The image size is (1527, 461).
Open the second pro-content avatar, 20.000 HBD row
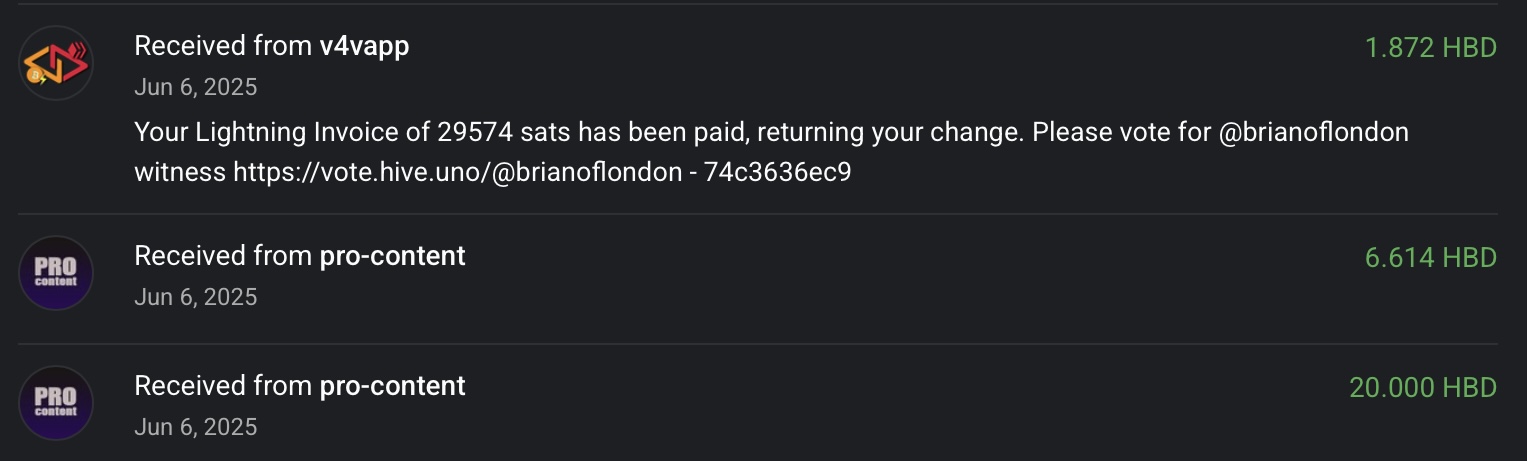(56, 402)
